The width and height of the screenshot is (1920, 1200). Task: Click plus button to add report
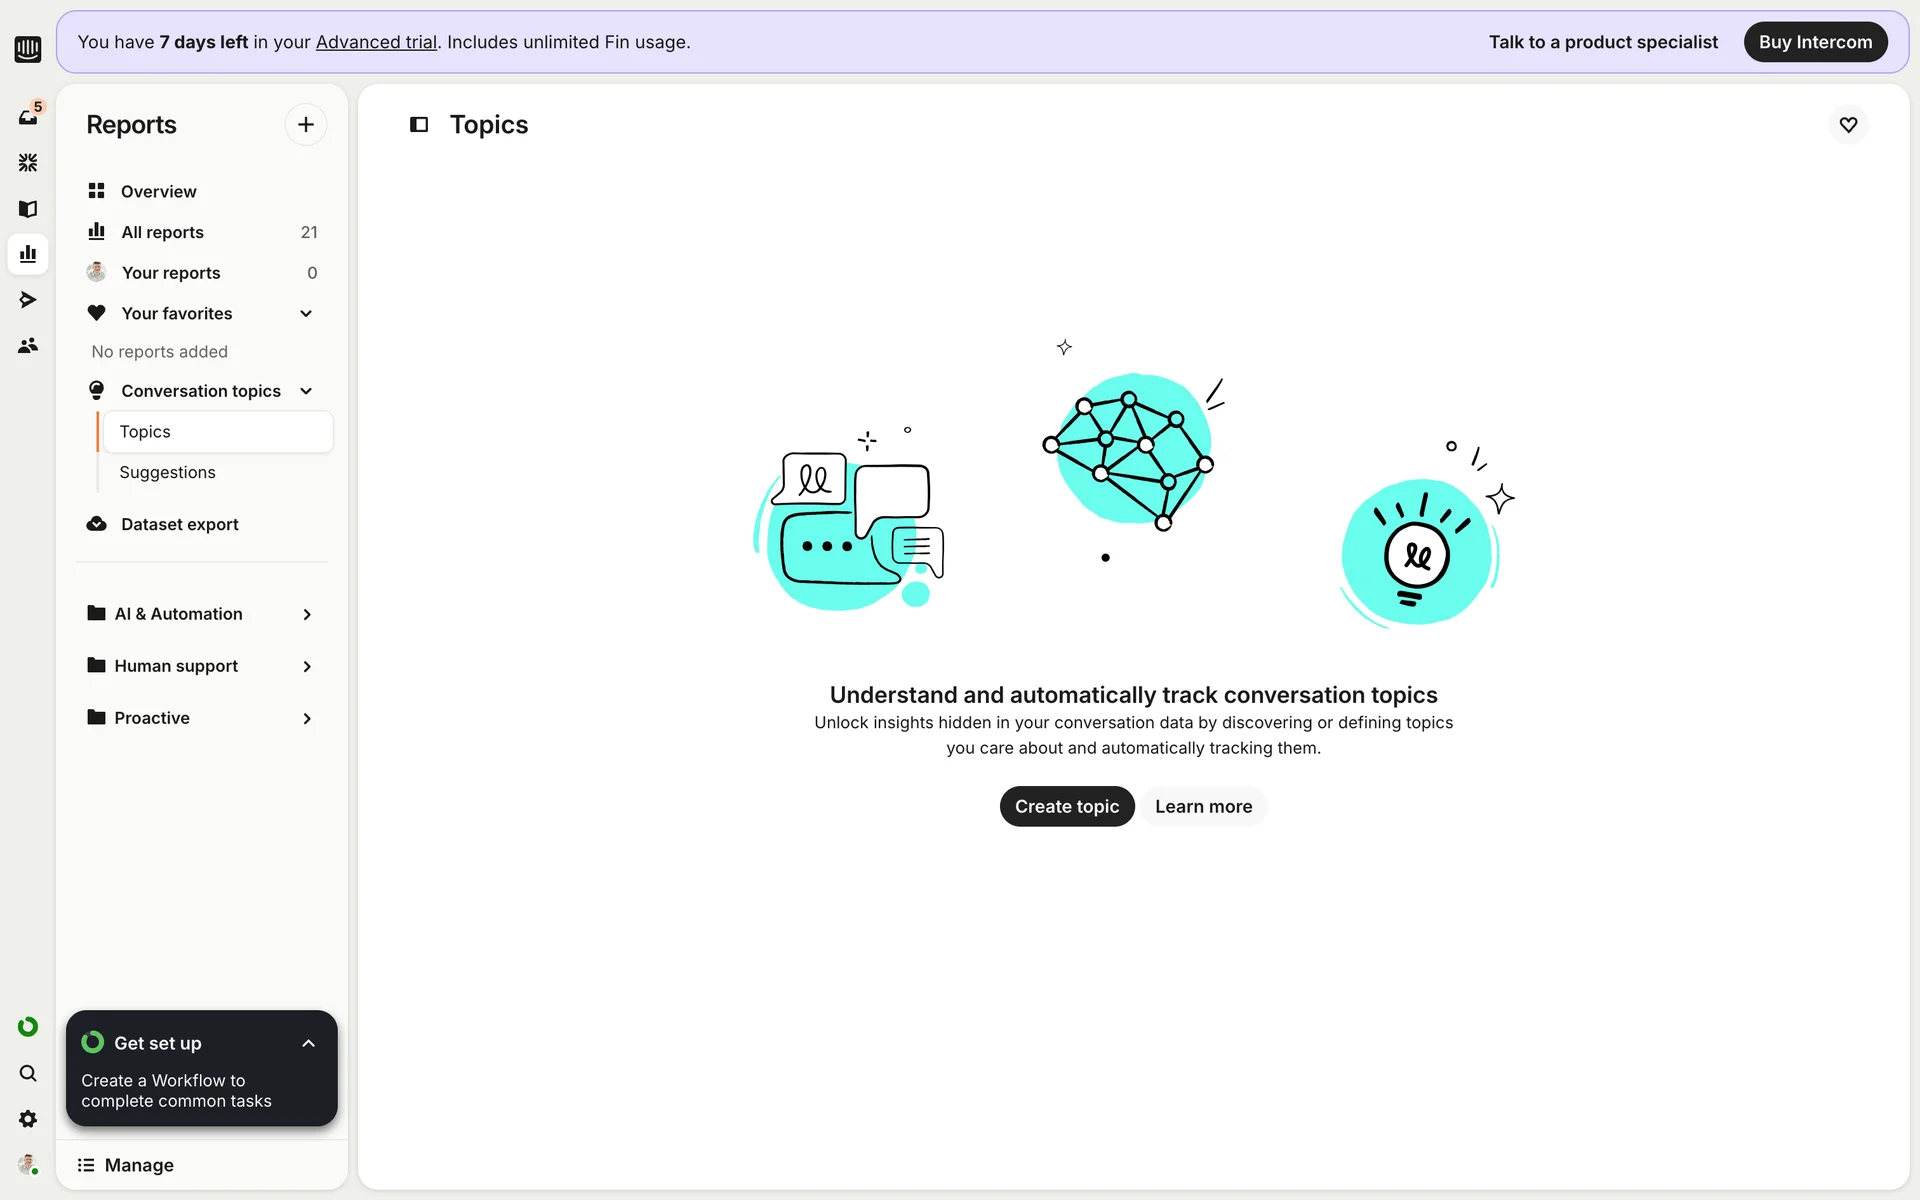[x=306, y=125]
